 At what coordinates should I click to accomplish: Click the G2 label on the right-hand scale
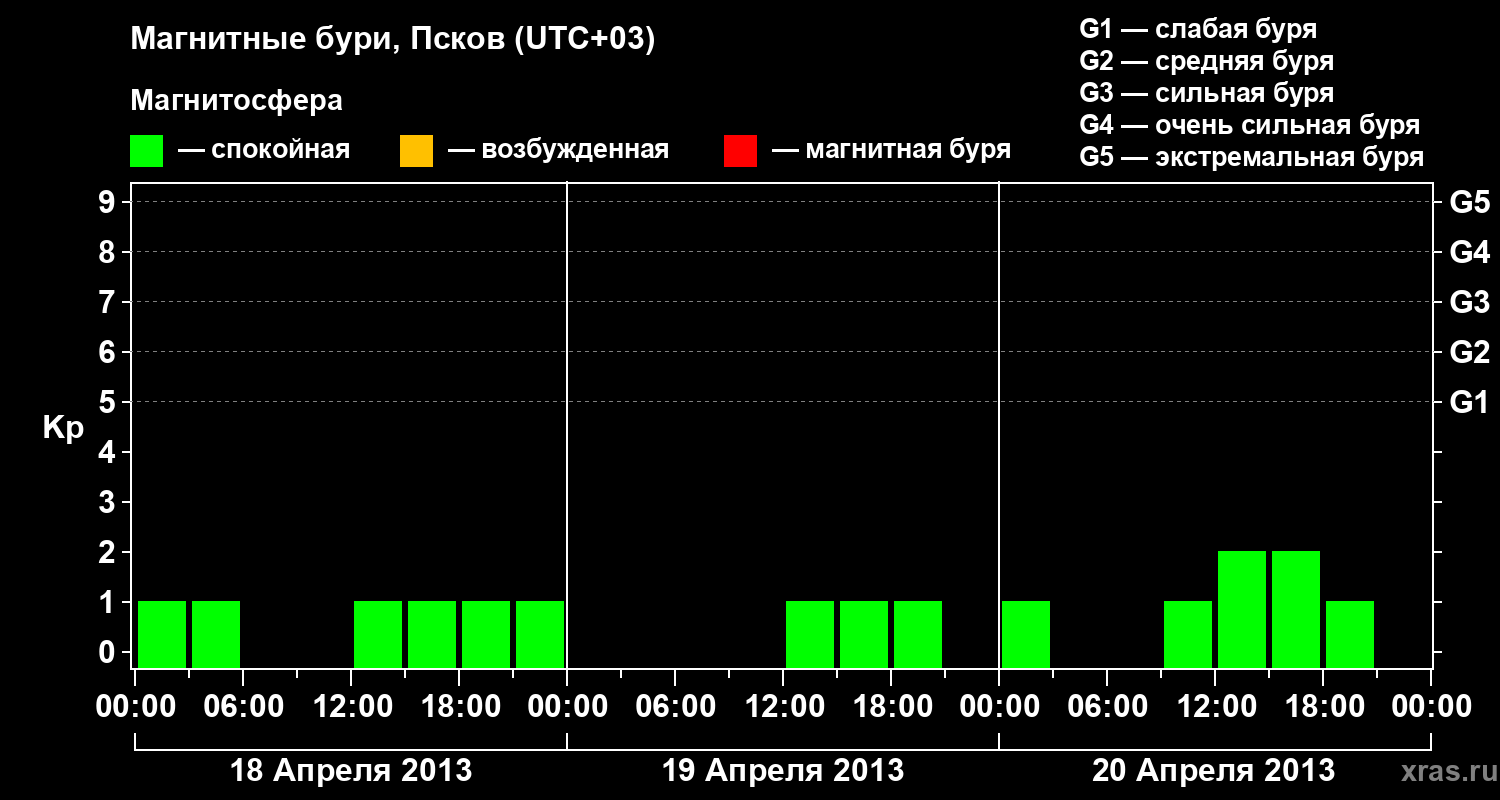[1469, 352]
